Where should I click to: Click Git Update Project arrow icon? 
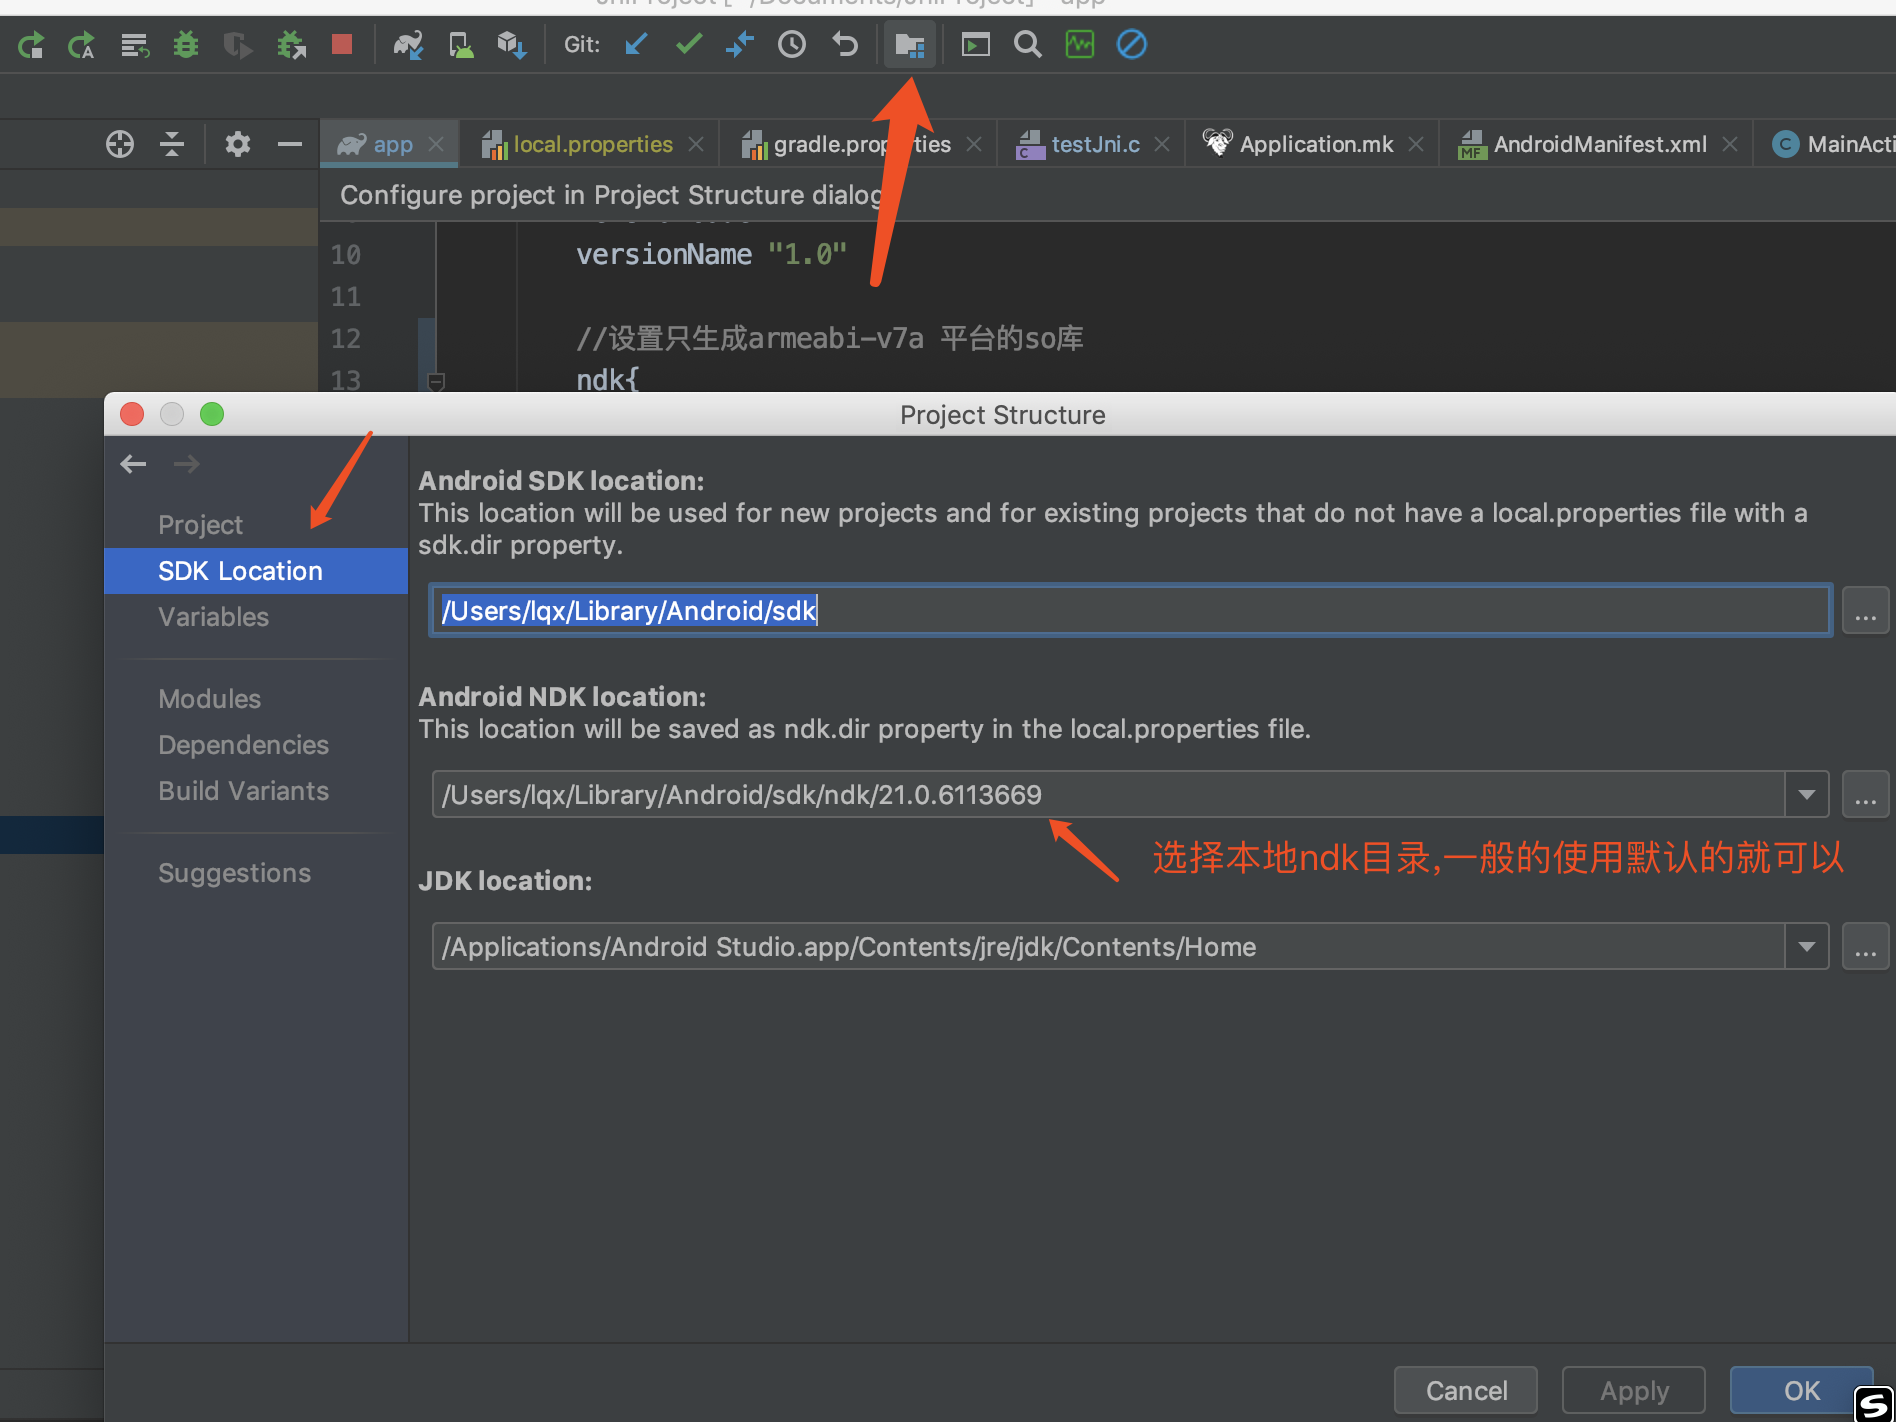point(636,45)
